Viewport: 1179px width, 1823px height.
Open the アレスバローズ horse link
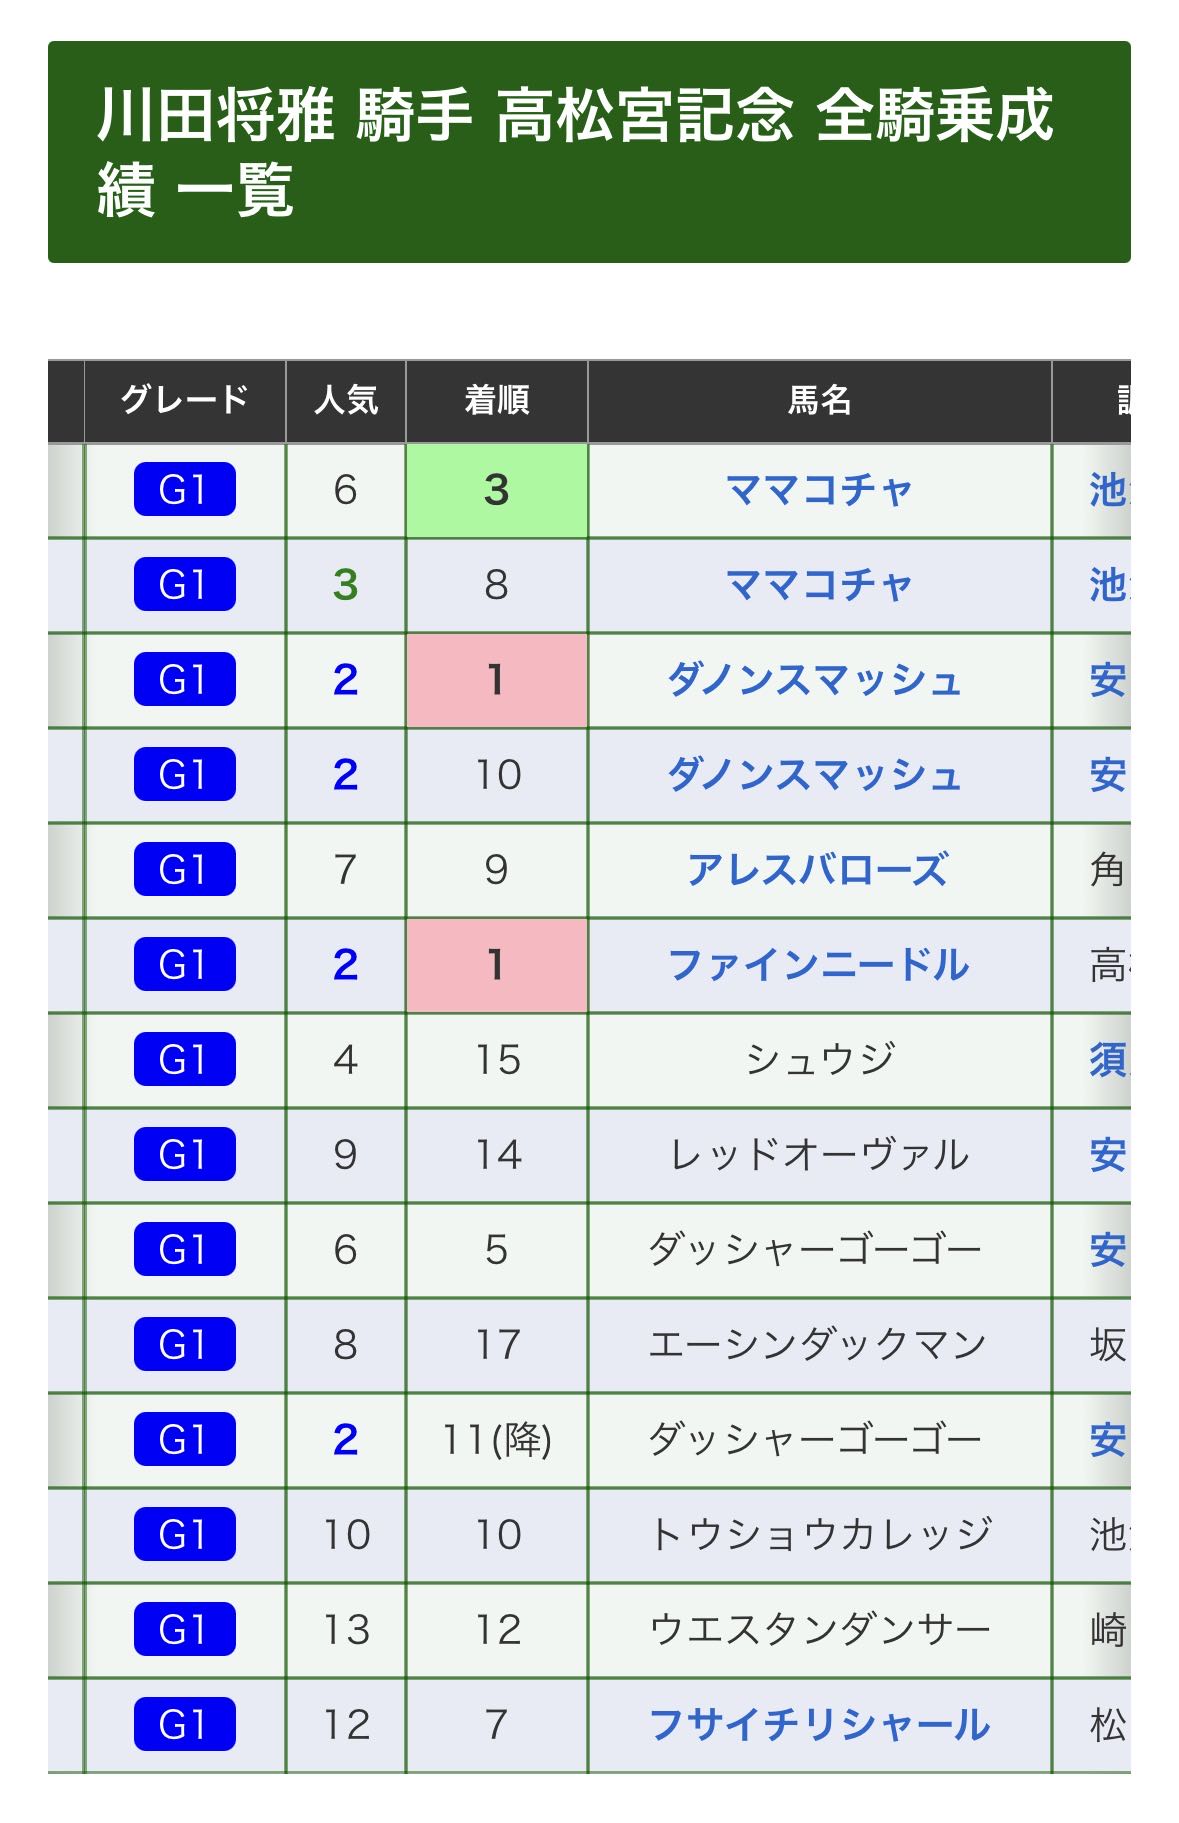tap(818, 870)
